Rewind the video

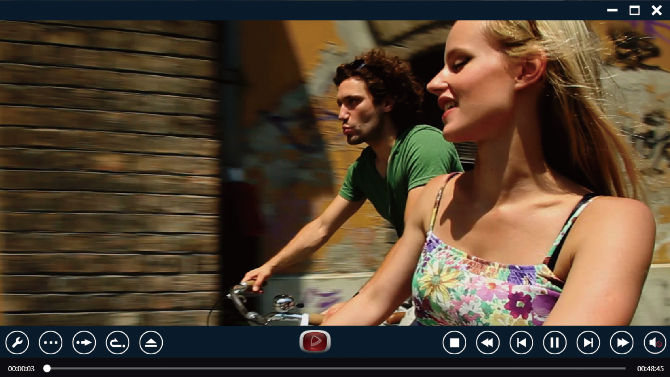488,343
